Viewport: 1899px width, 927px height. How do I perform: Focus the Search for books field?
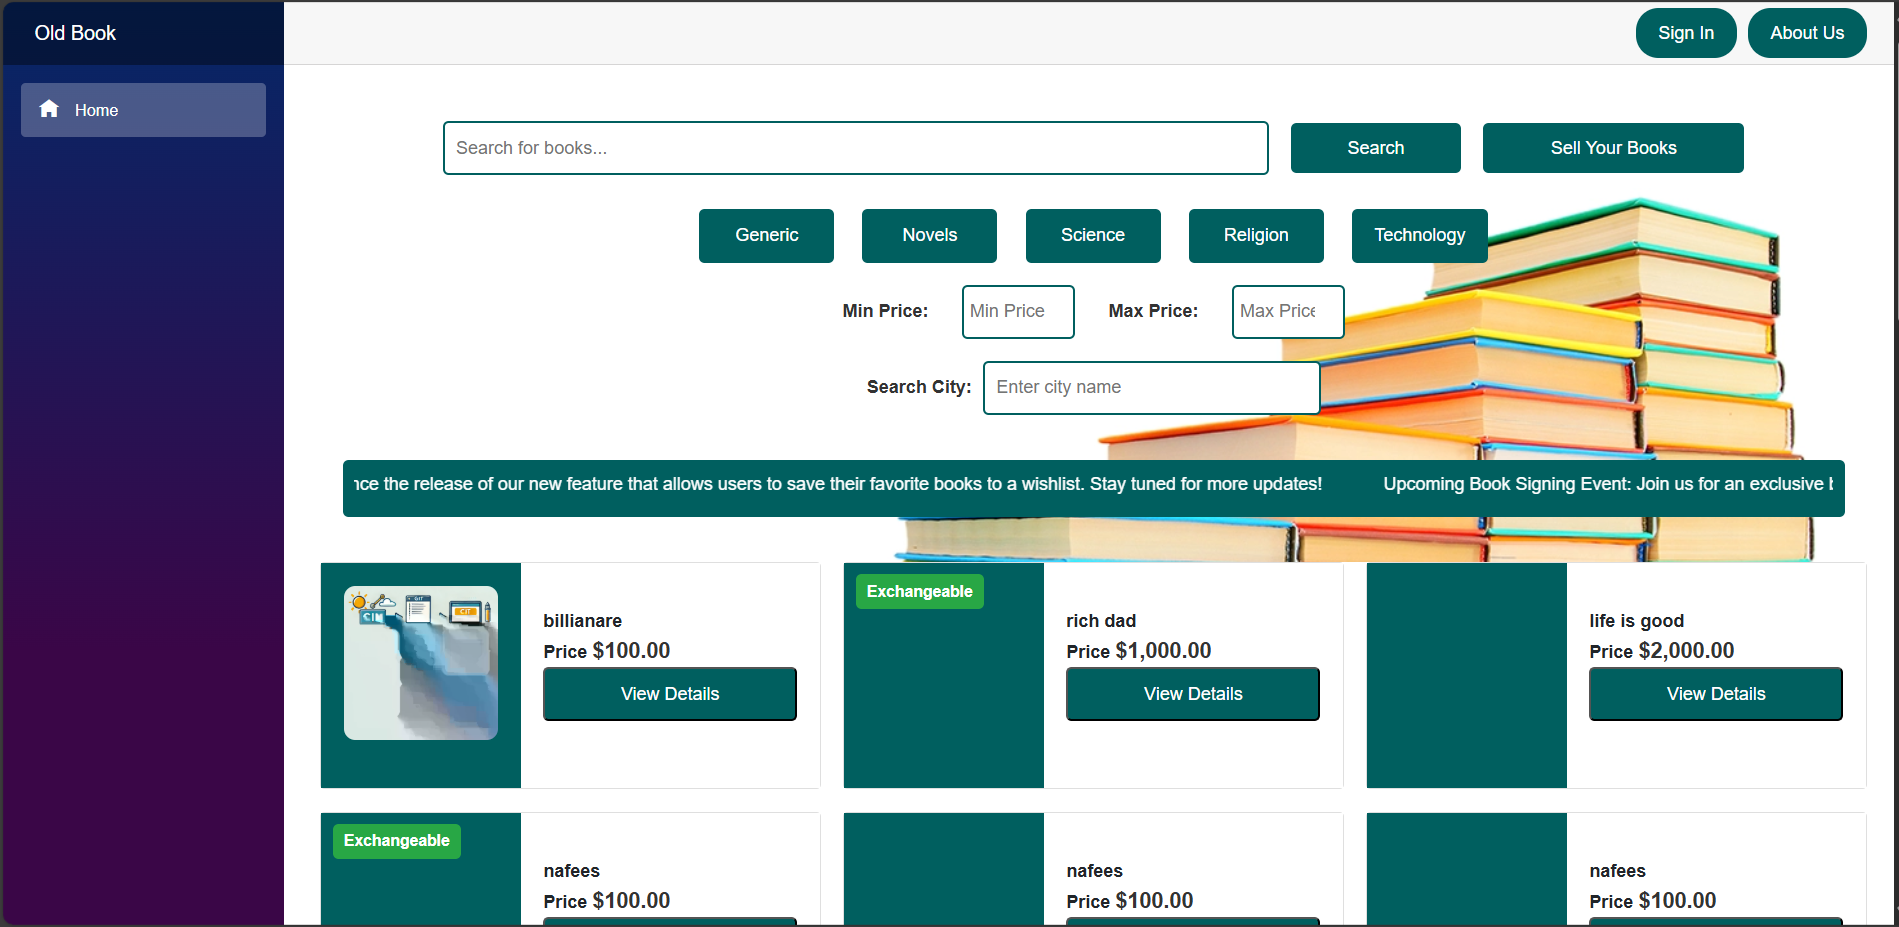(x=856, y=148)
